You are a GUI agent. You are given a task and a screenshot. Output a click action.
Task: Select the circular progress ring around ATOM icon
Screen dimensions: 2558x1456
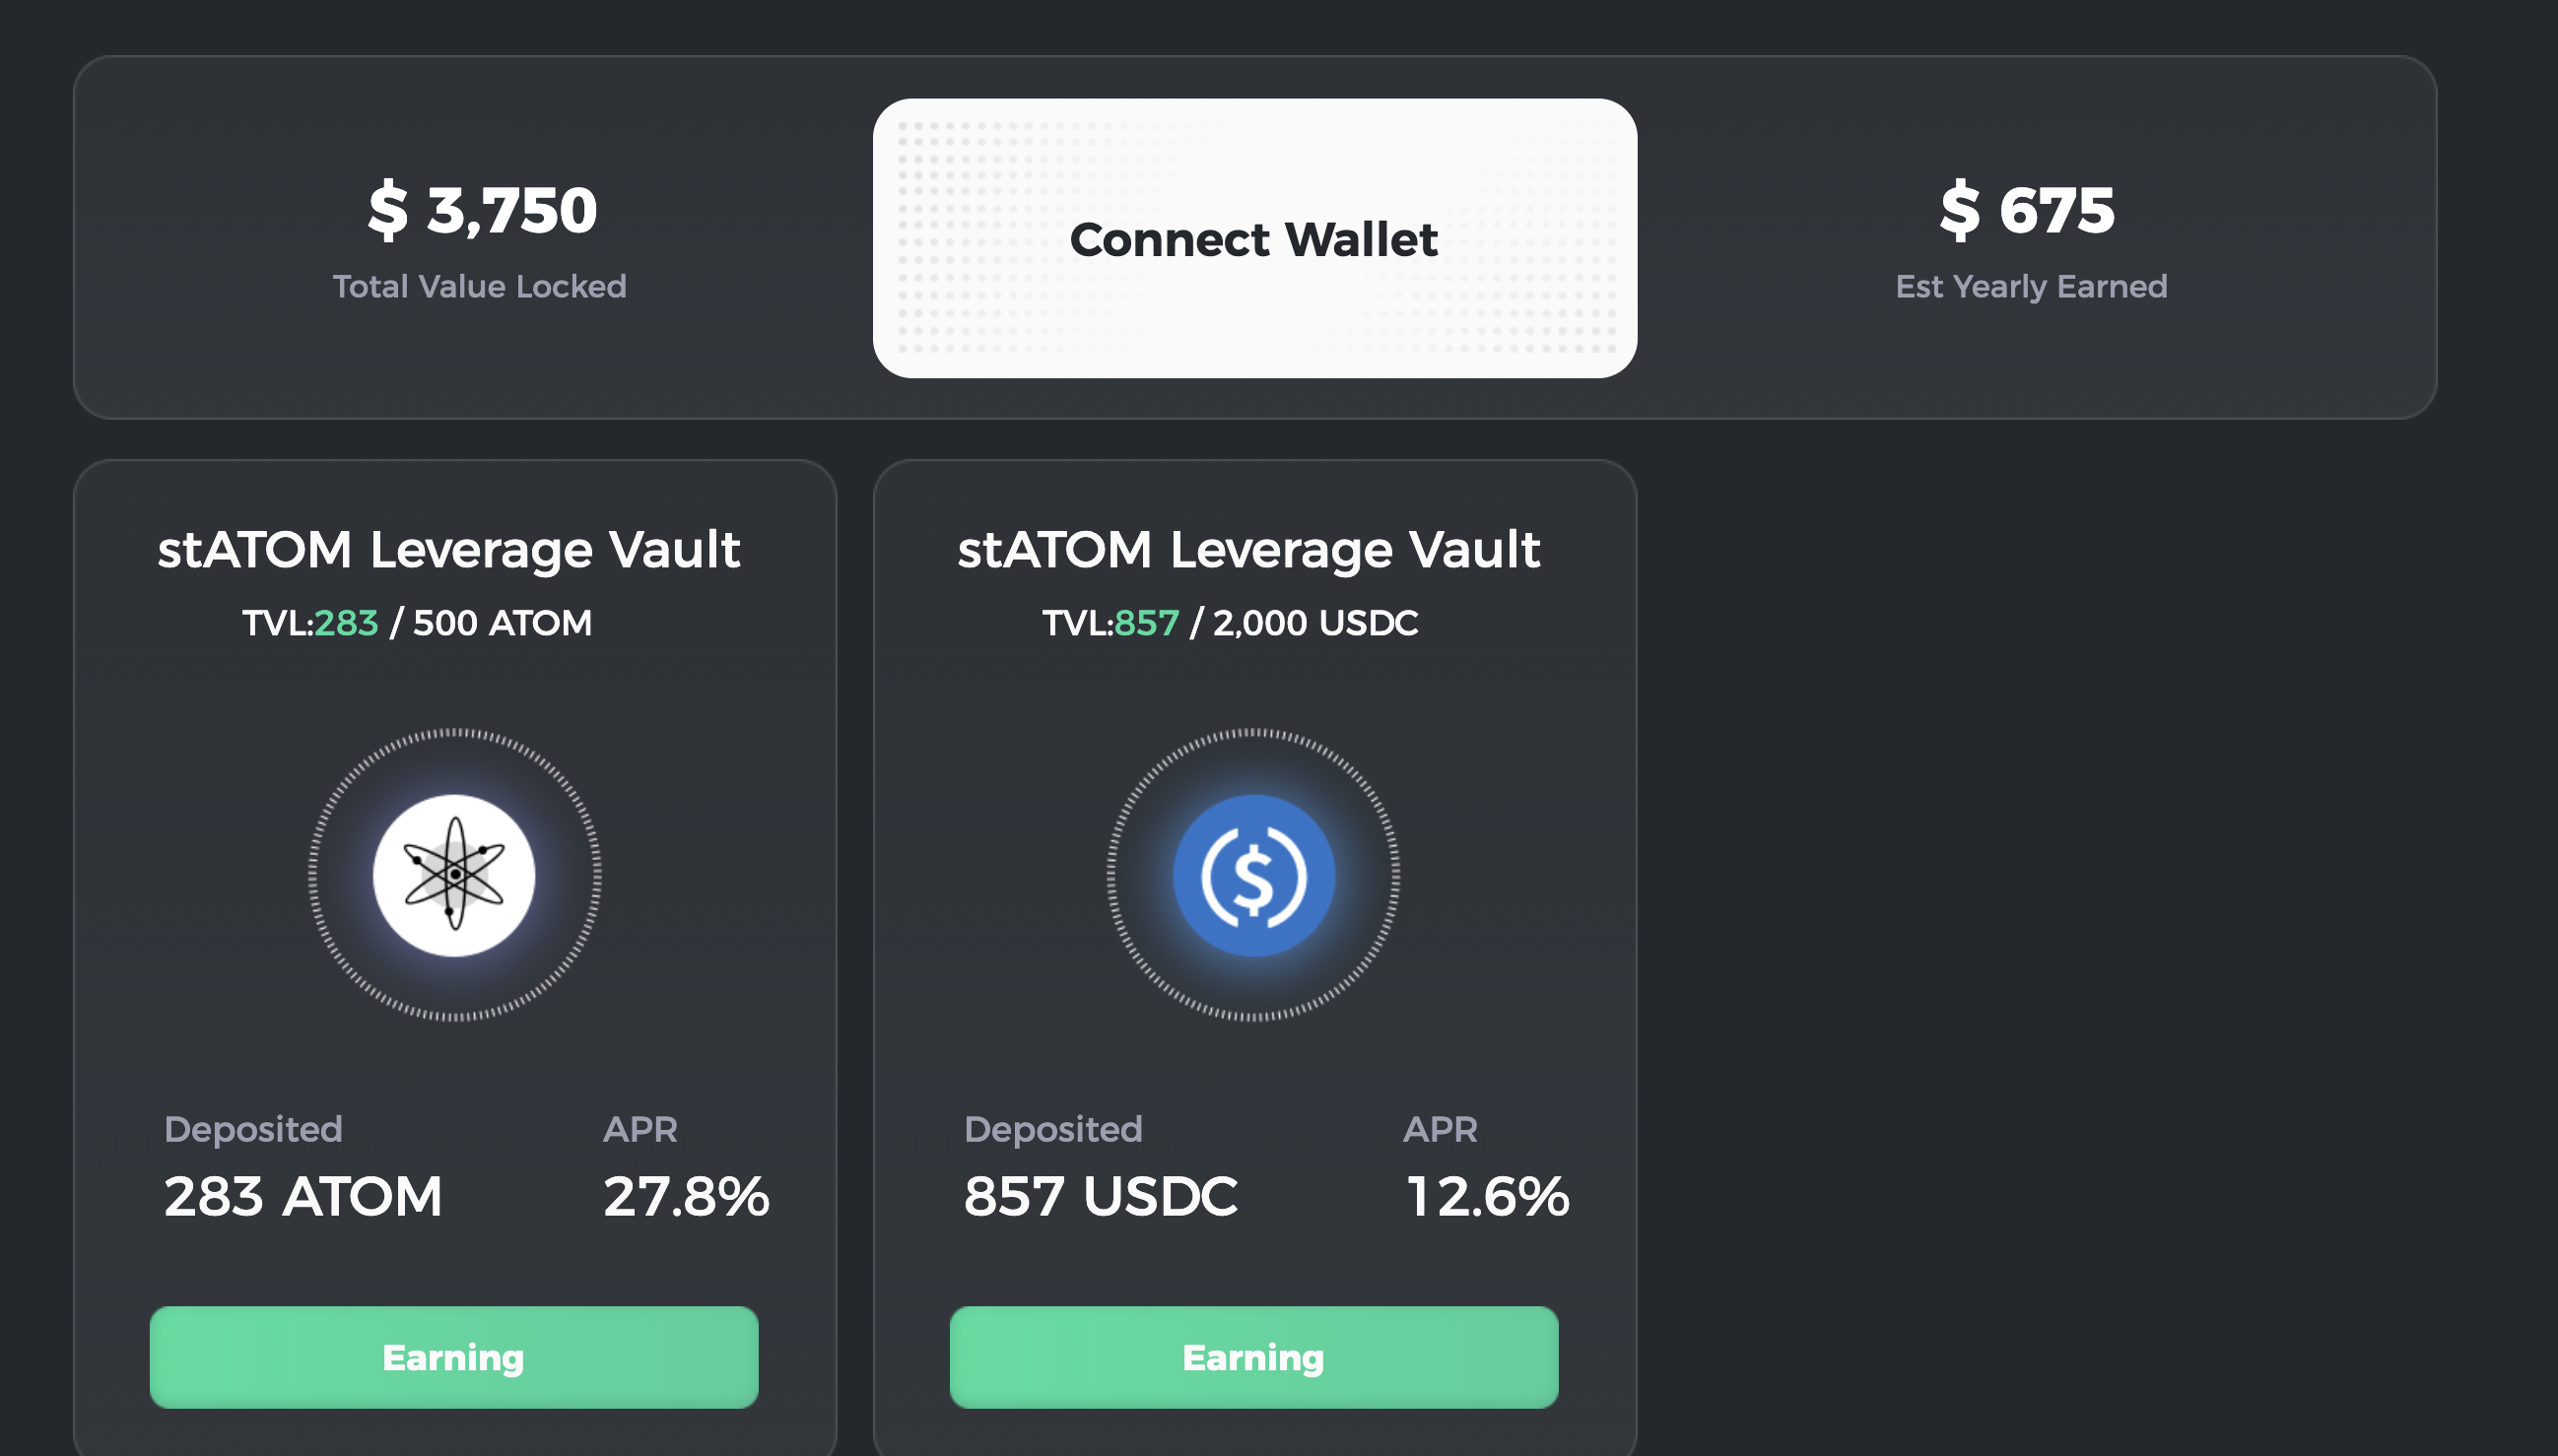(455, 735)
